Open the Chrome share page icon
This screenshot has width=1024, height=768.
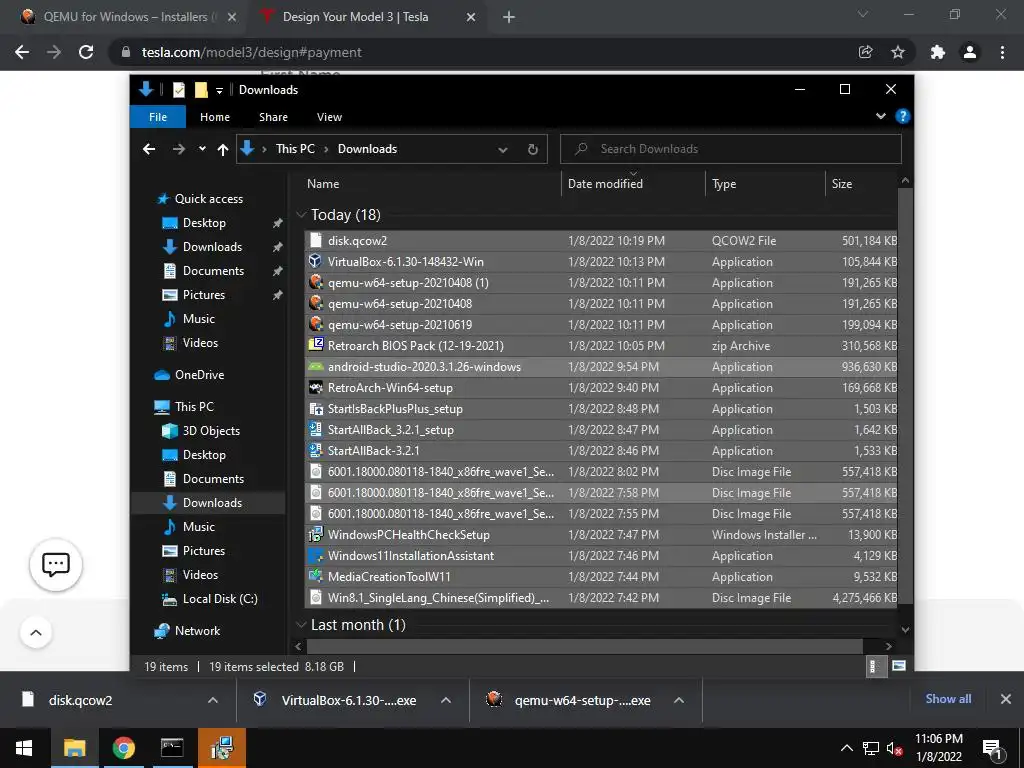tap(865, 52)
